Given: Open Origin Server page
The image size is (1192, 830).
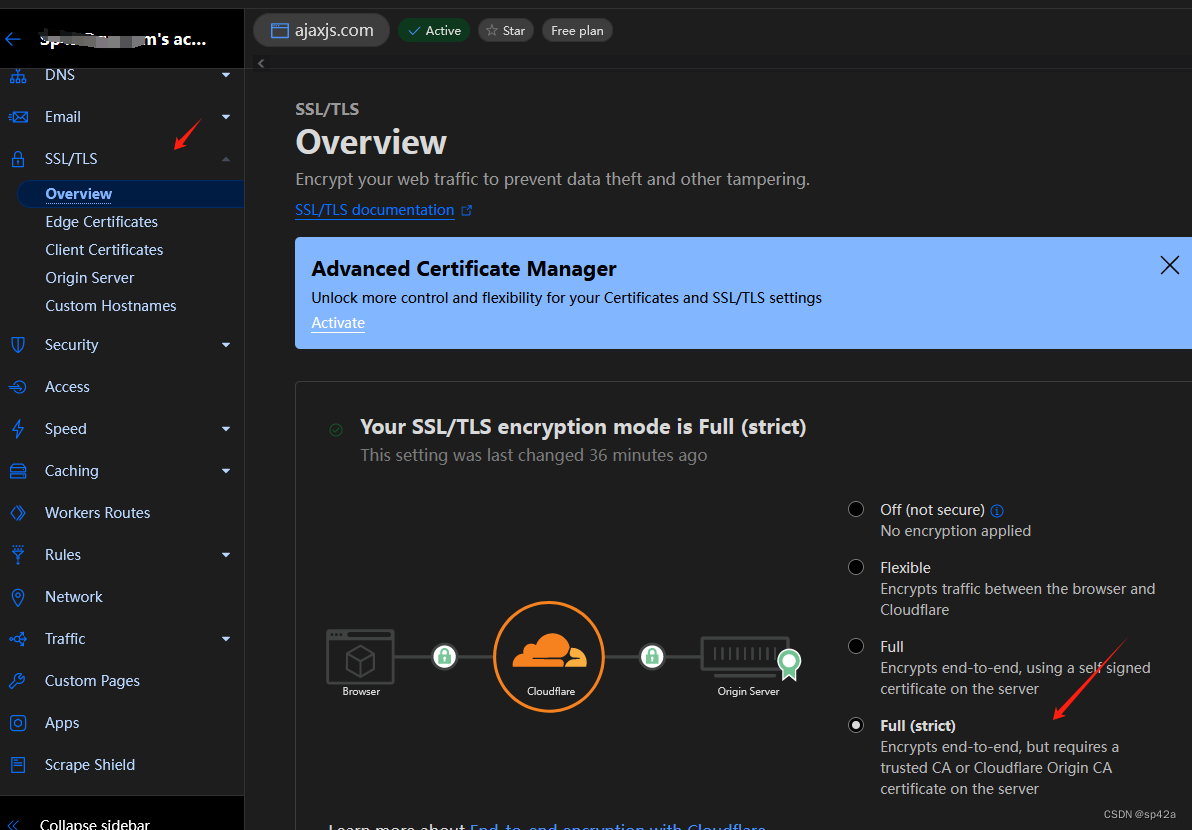Looking at the screenshot, I should tap(90, 278).
